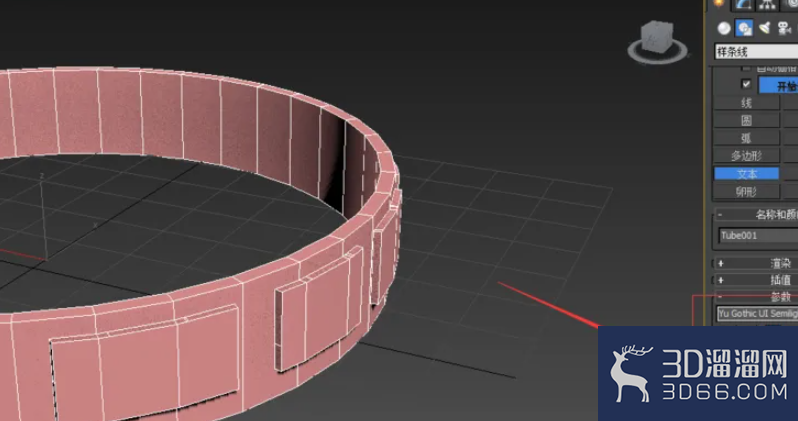Select the Lights category icon
Image resolution: width=798 pixels, height=421 pixels.
pyautogui.click(x=764, y=28)
